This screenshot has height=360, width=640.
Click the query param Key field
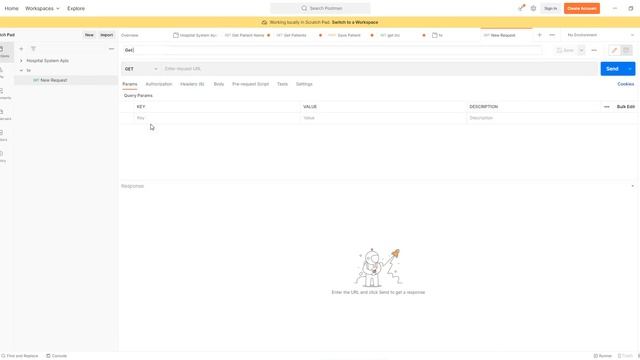(217, 118)
